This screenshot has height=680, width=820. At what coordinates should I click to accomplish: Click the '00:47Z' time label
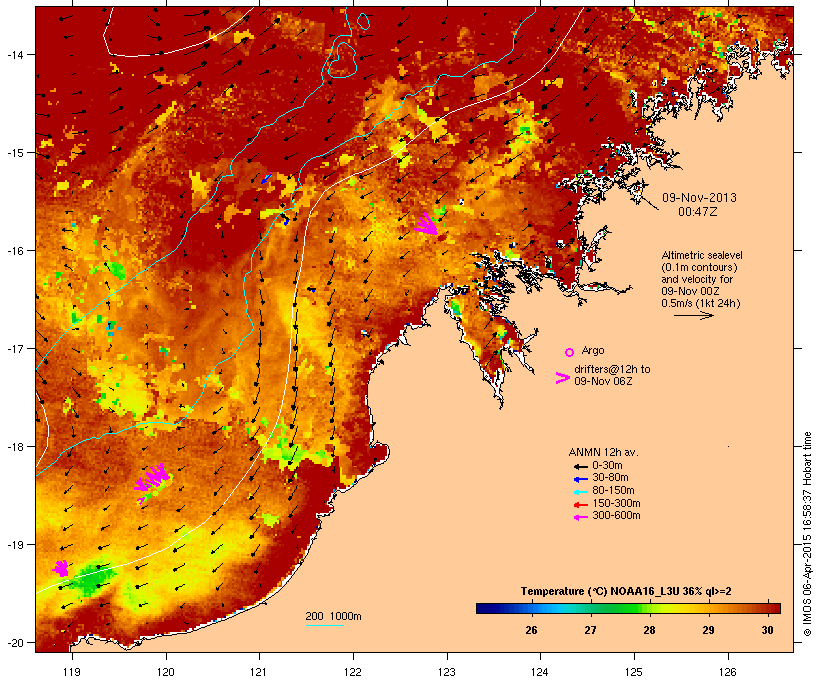coord(698,212)
